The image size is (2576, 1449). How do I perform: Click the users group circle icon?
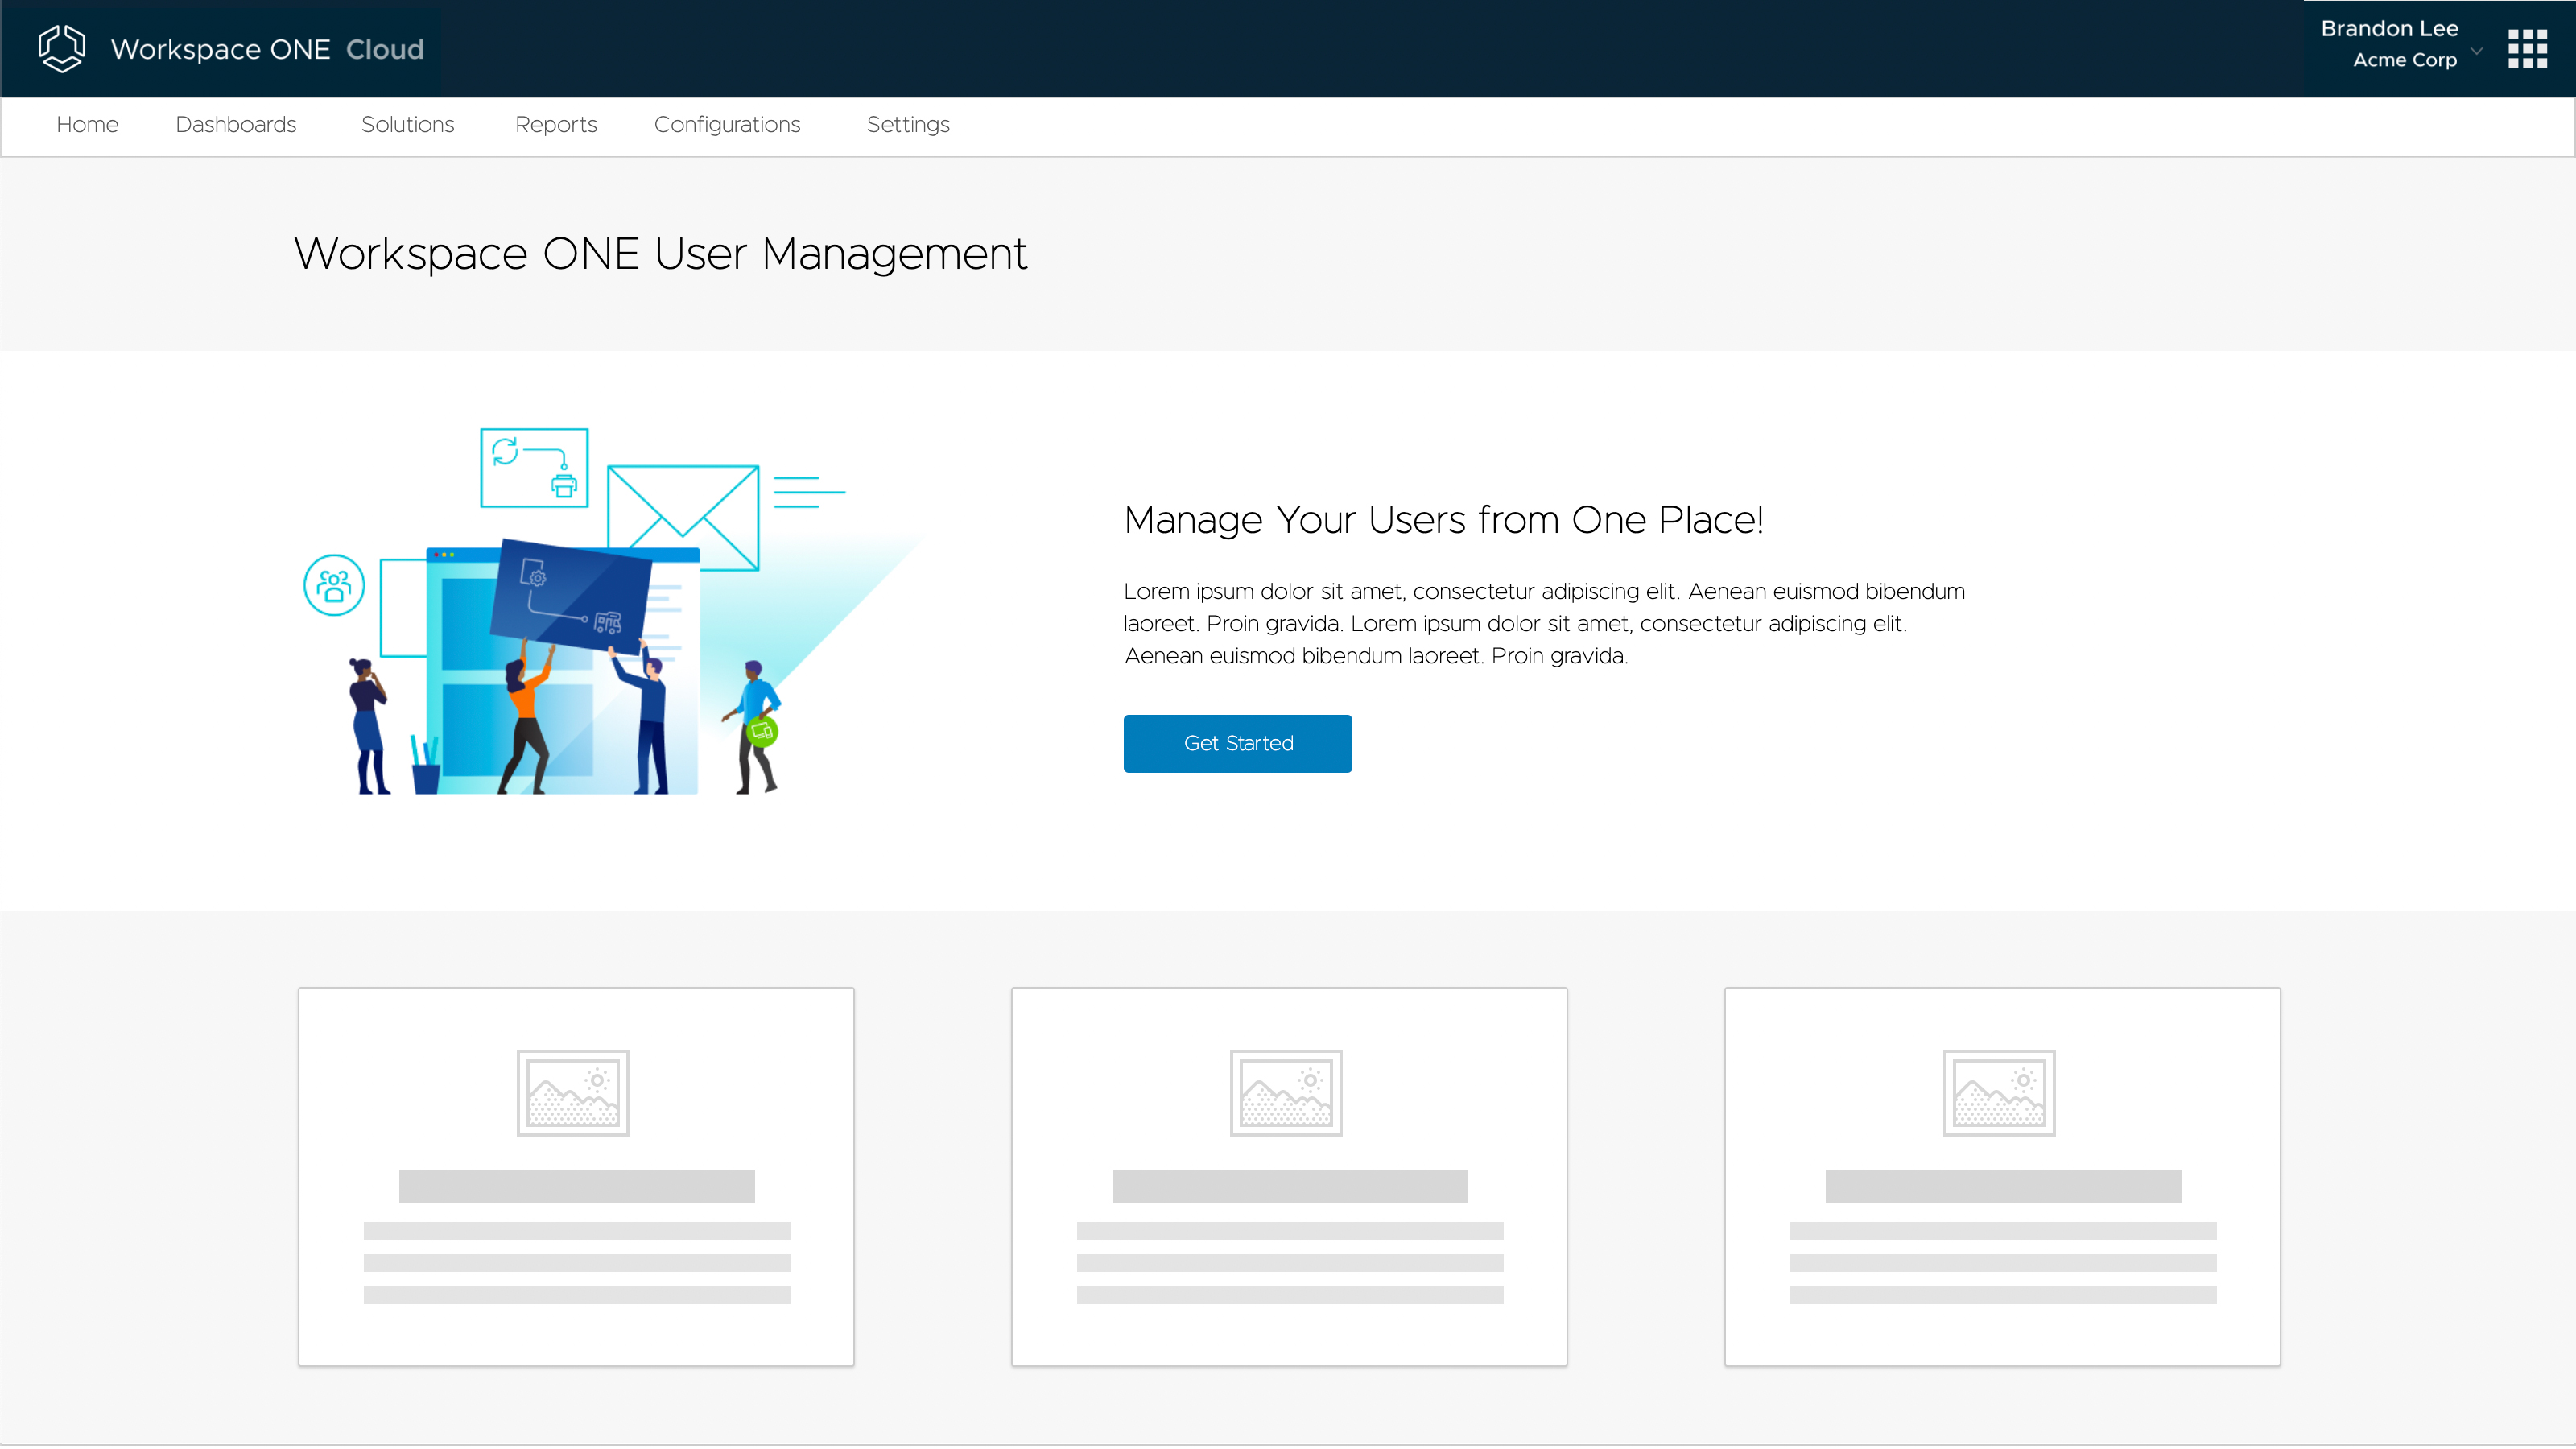[x=334, y=585]
